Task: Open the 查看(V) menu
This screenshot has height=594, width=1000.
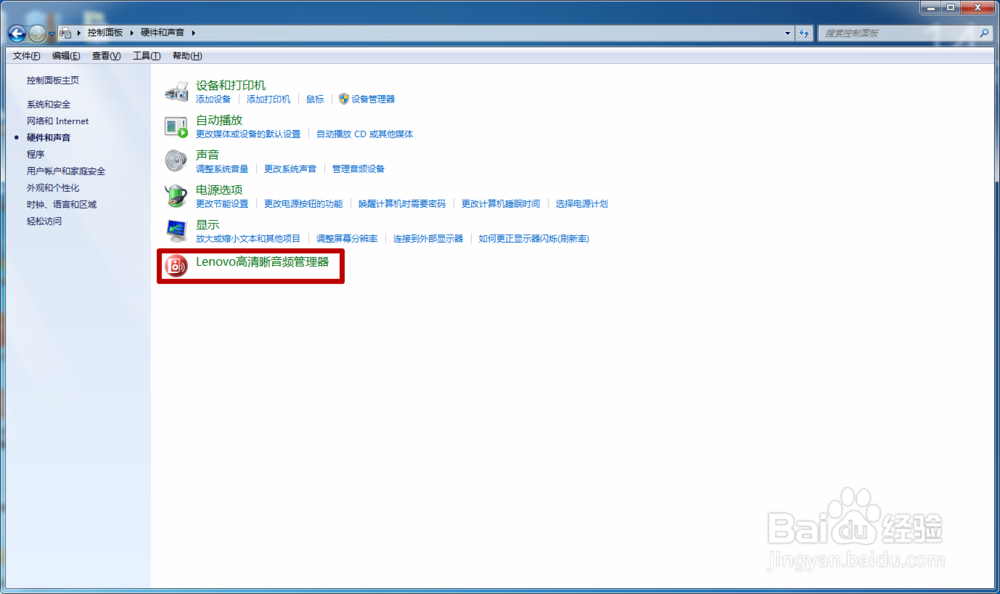Action: [x=107, y=56]
